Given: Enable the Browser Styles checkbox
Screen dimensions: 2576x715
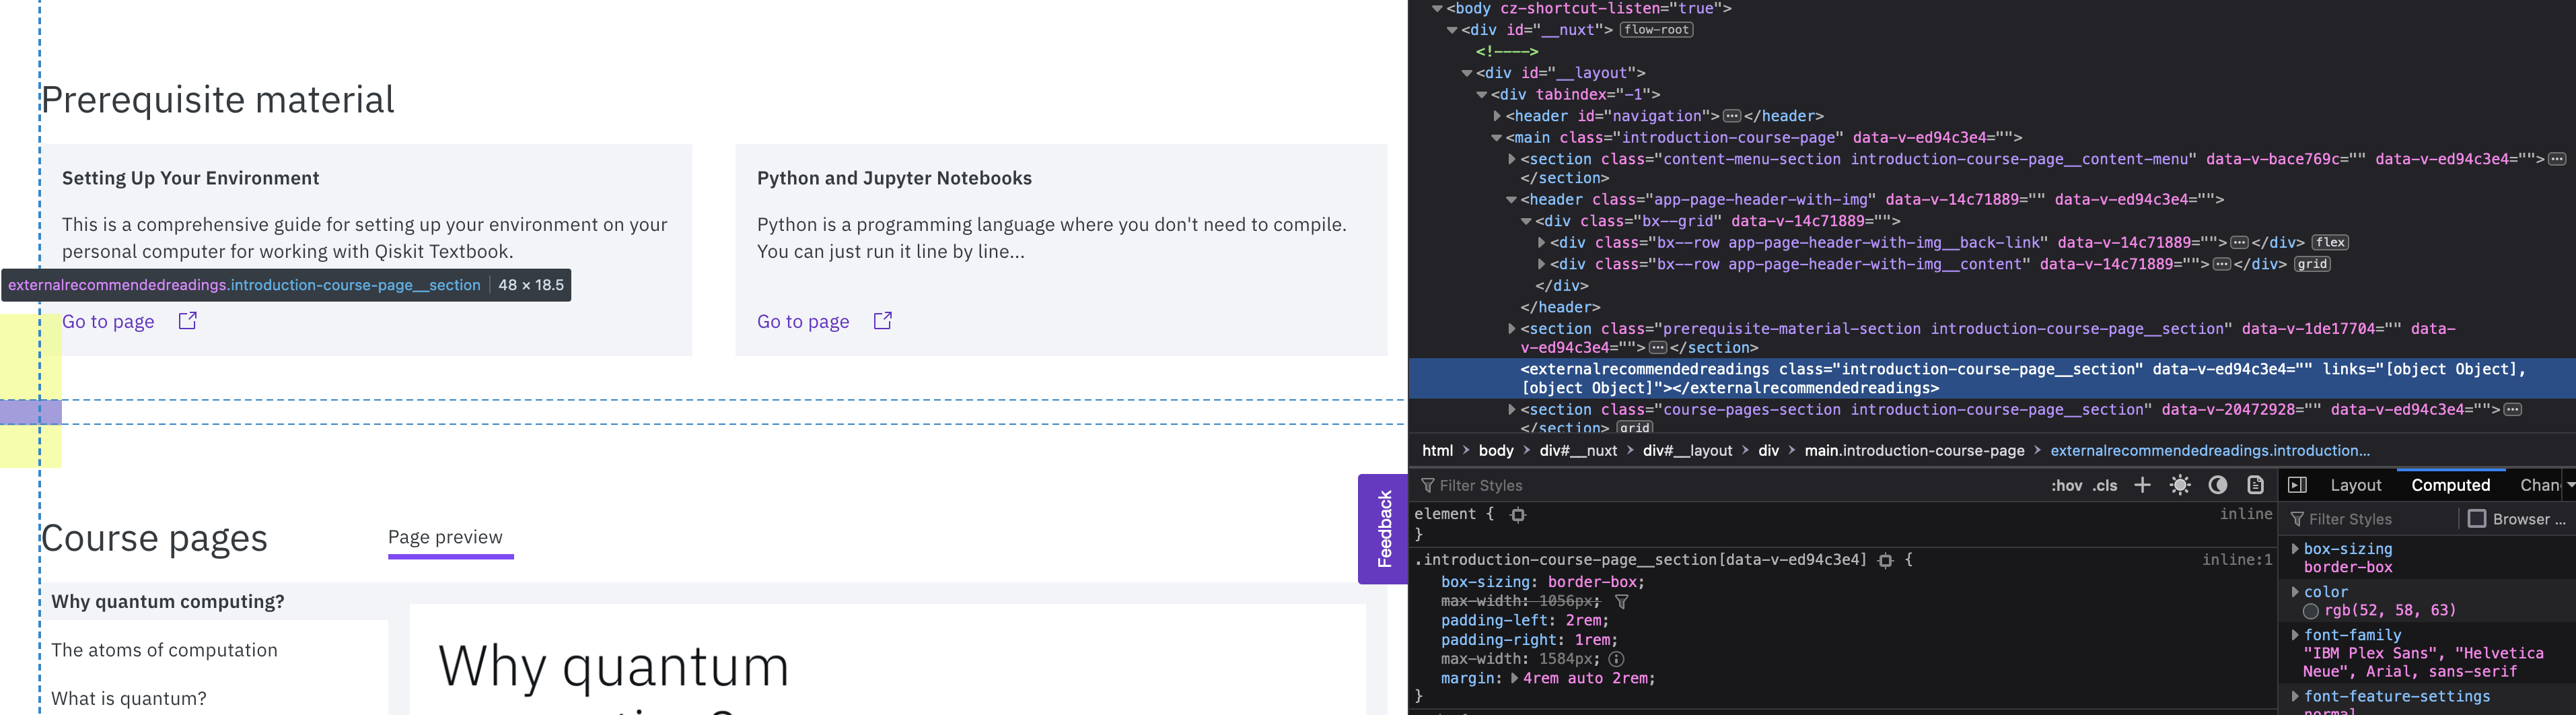Looking at the screenshot, I should [x=2477, y=518].
